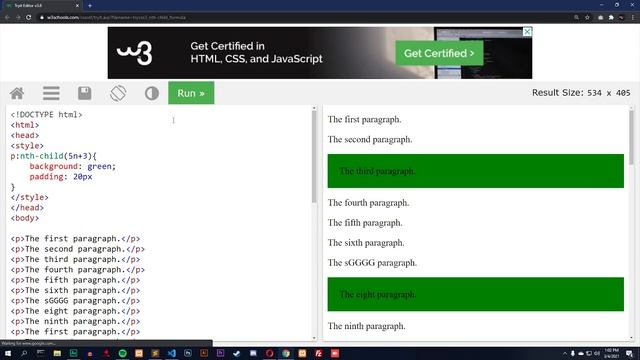The height and width of the screenshot is (360, 640).
Task: Click the green 'The eight paragraph.' result block
Action: [x=476, y=294]
